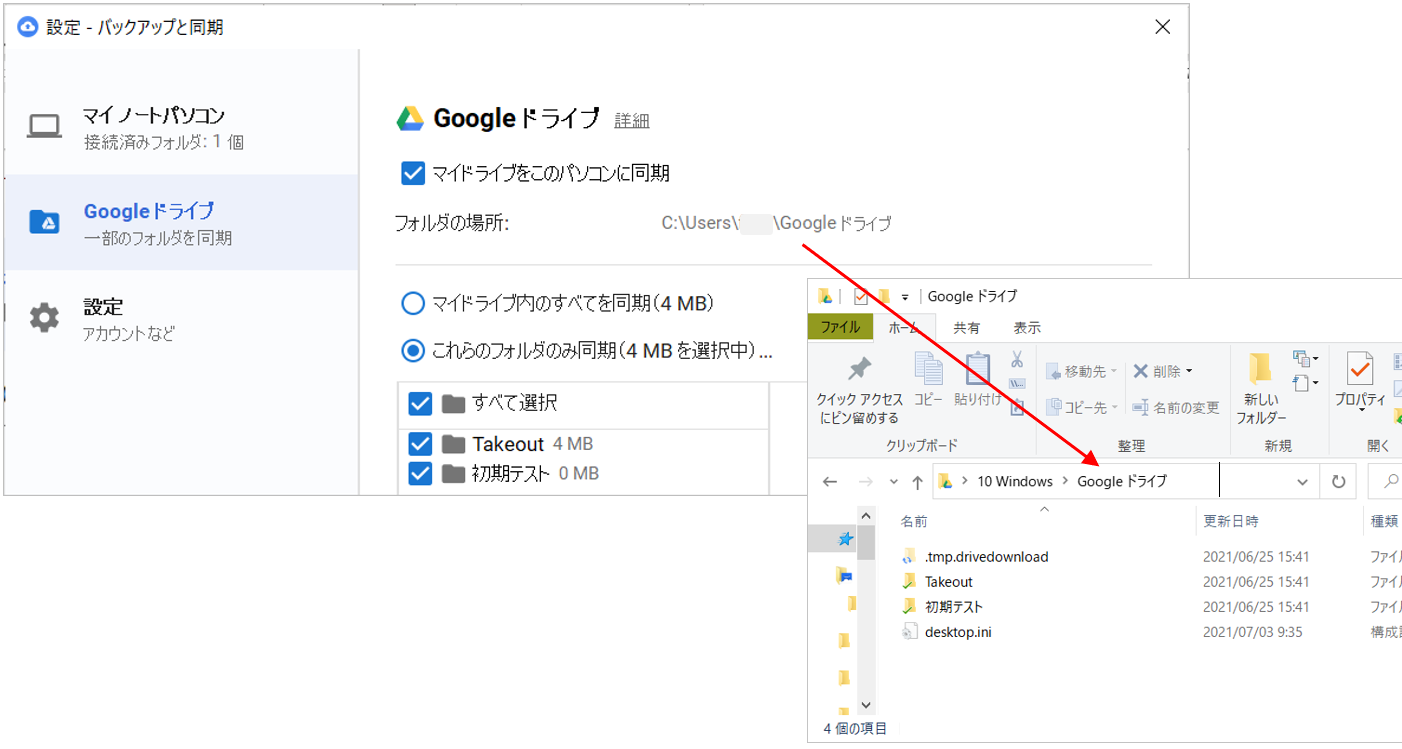Toggle the マイドライブをこのパソコンに同期 checkbox
Screen dimensions: 1402x749
[413, 174]
